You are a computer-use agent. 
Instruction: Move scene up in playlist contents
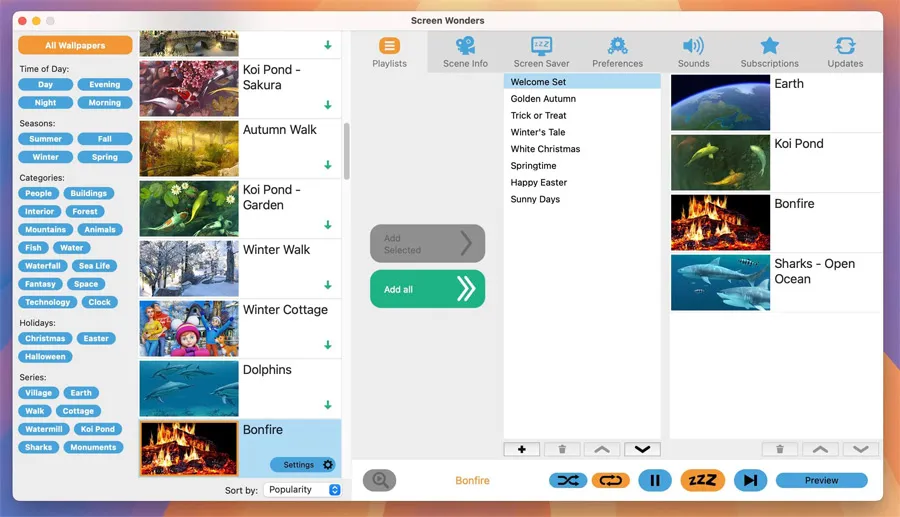pos(819,450)
